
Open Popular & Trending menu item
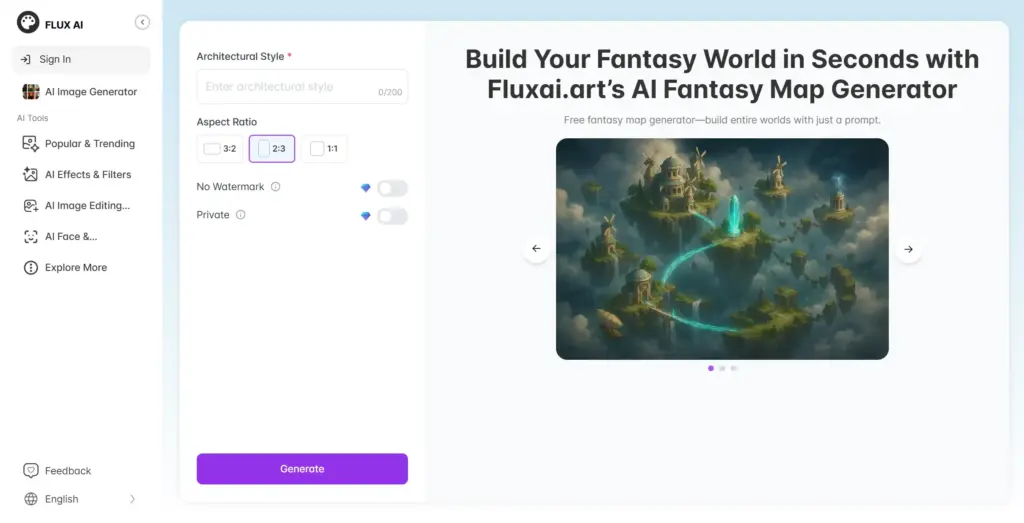[81, 144]
